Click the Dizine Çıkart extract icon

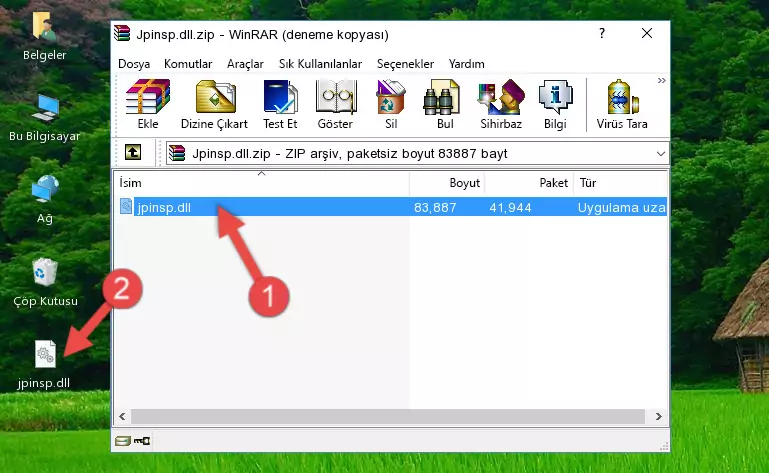(x=214, y=105)
